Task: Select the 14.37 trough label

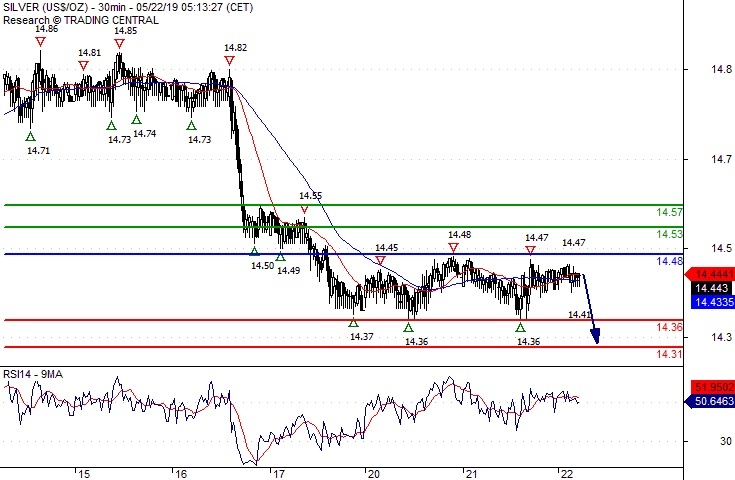Action: pos(362,337)
